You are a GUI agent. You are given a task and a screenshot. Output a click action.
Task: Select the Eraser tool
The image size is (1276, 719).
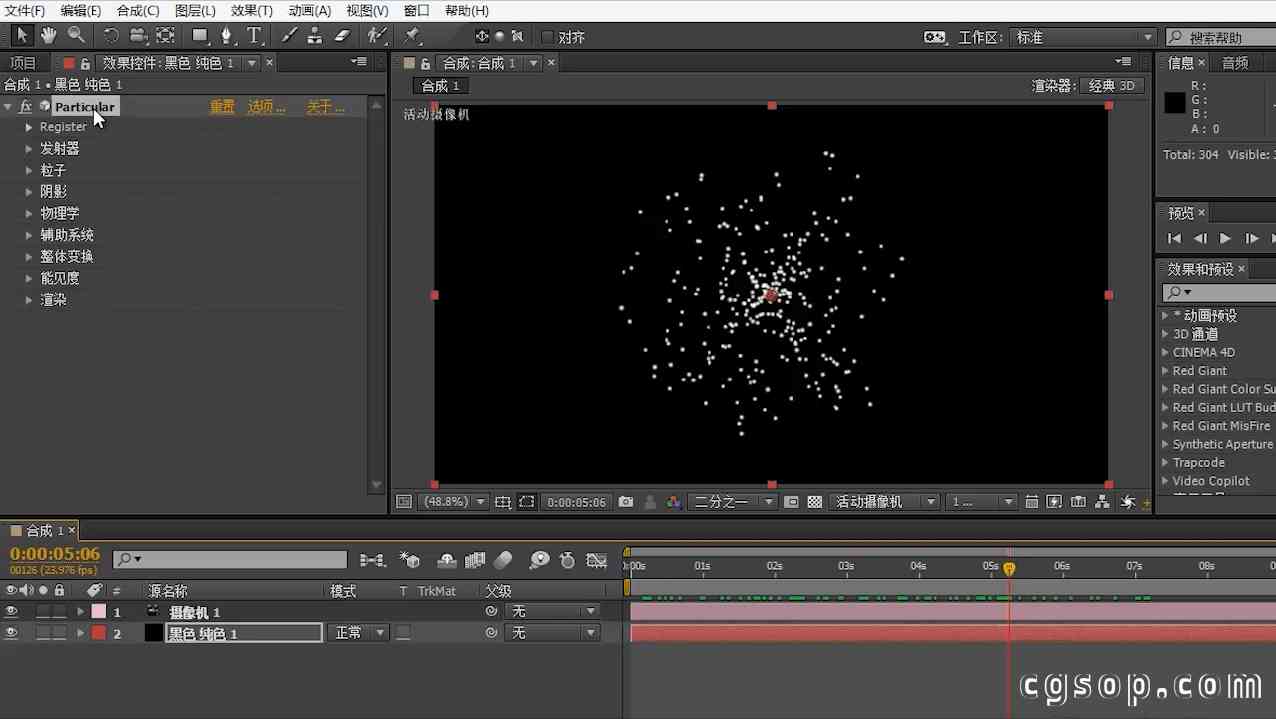(342, 36)
